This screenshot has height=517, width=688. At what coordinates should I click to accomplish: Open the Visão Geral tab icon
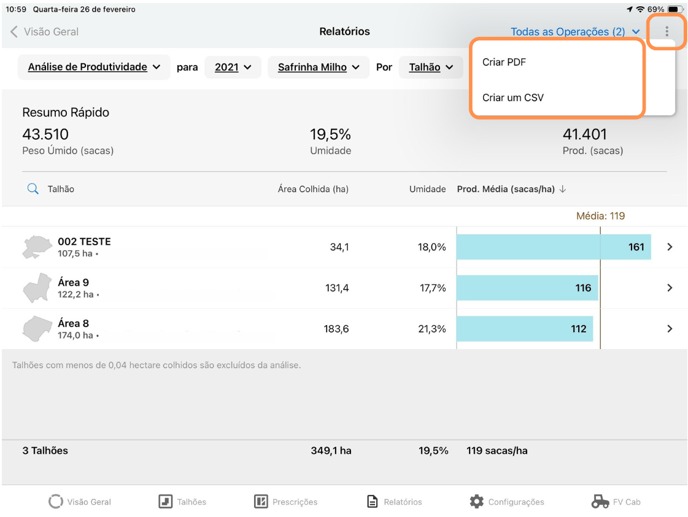(x=56, y=501)
